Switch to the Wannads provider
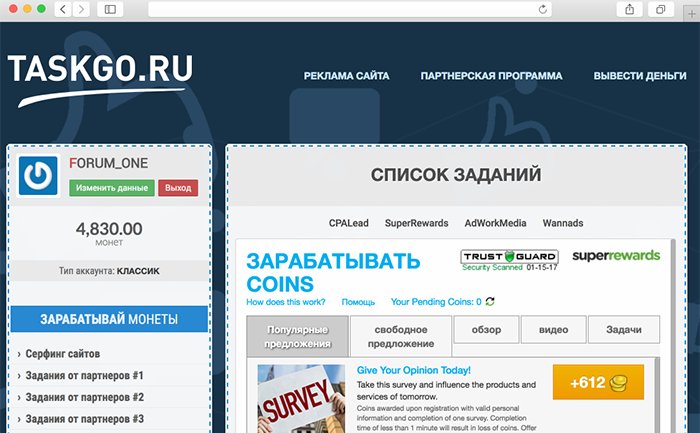 click(x=562, y=223)
